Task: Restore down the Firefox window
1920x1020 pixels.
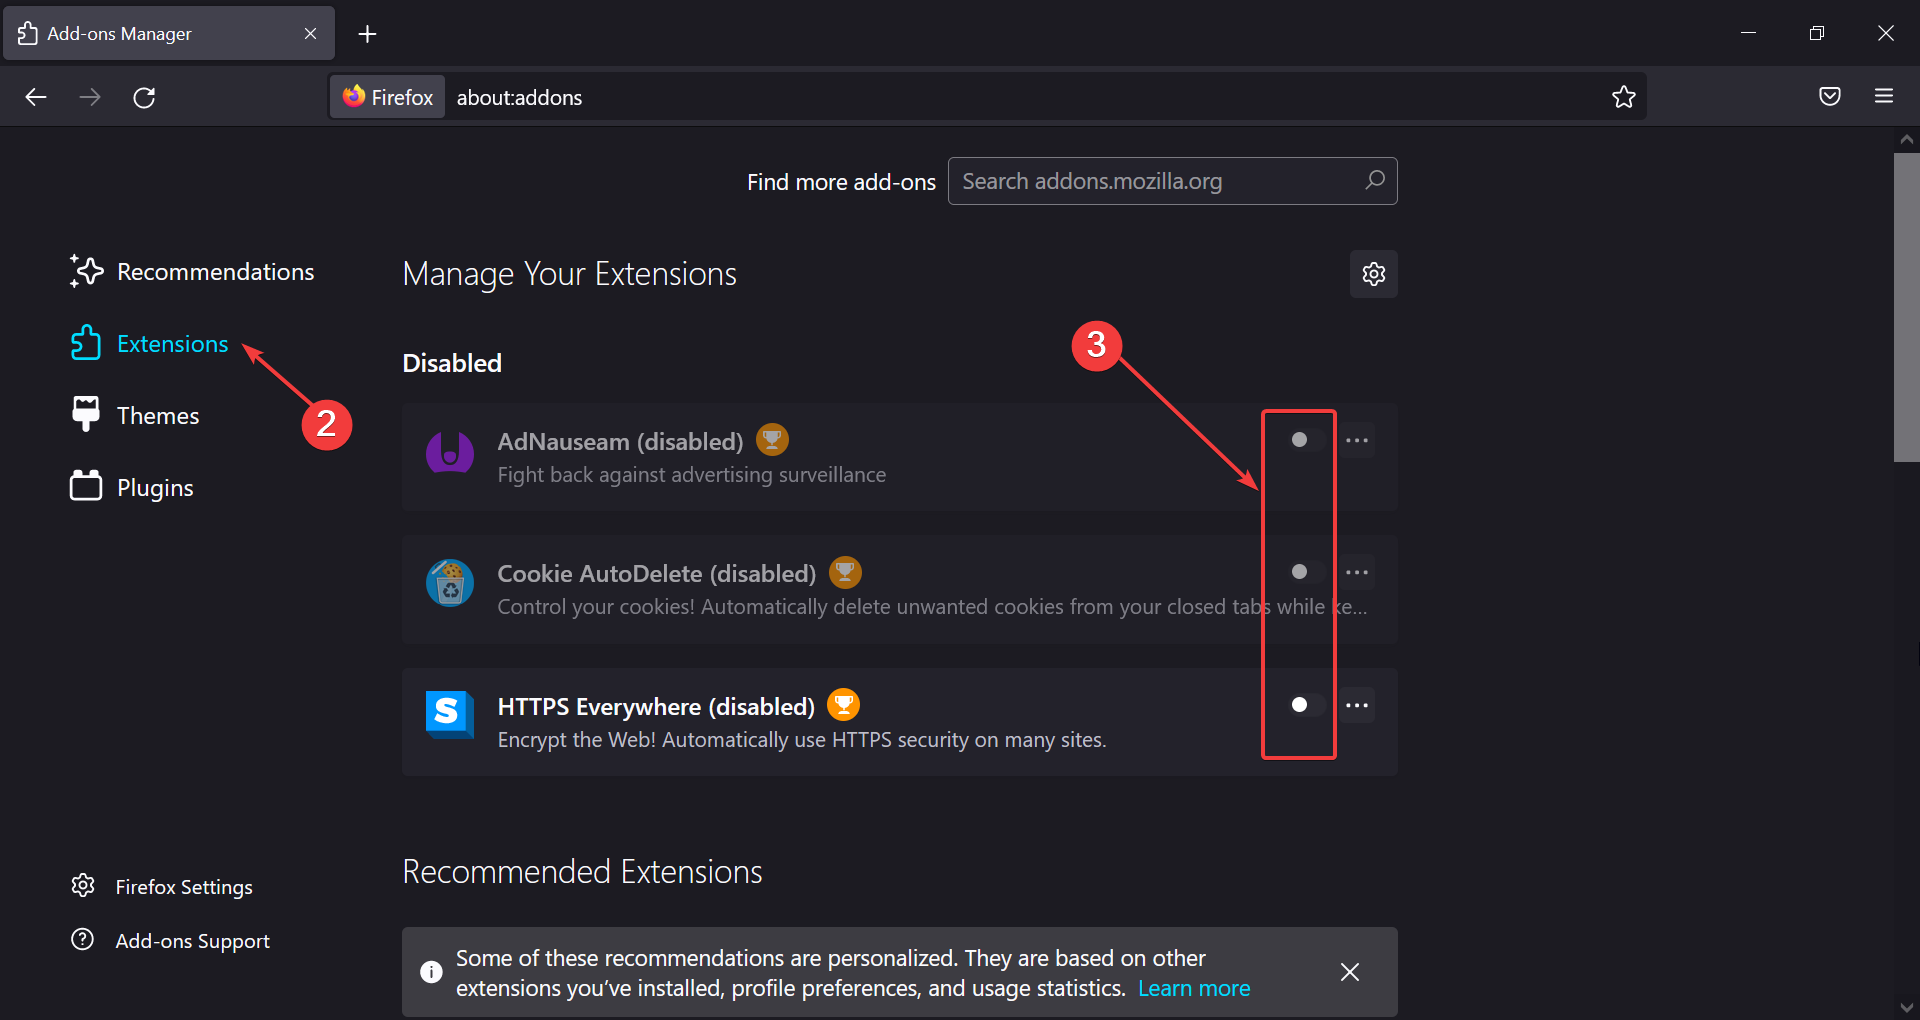Action: click(x=1817, y=33)
